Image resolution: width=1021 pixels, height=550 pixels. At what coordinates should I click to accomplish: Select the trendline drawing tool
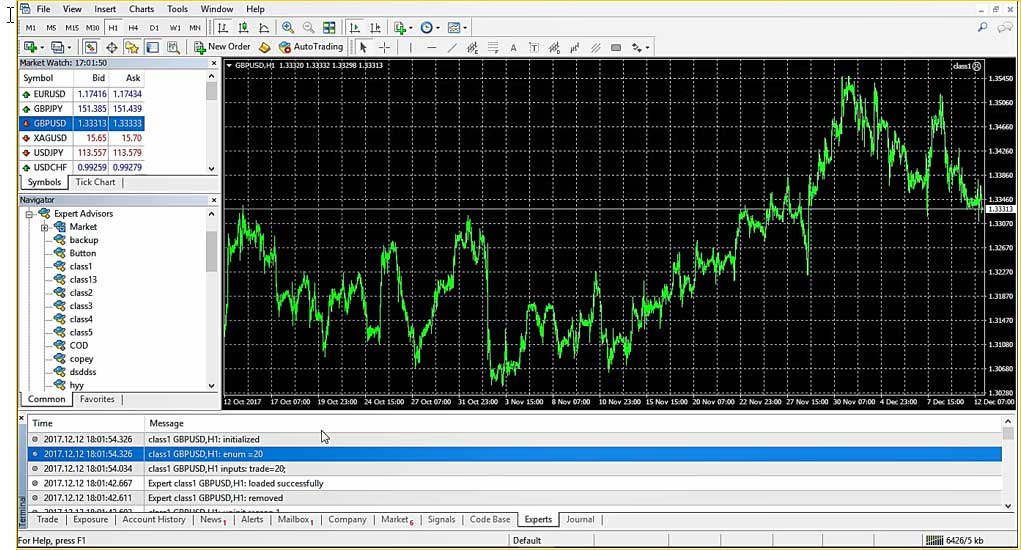pyautogui.click(x=452, y=47)
